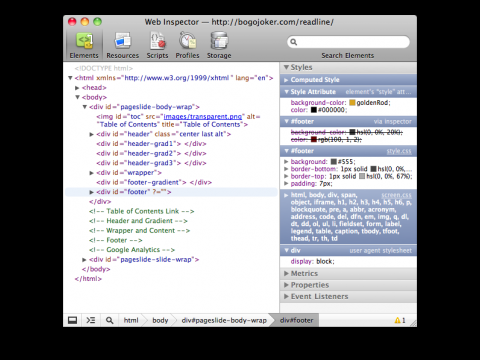Expand the background property triangle
480x360 pixels.
click(x=286, y=162)
